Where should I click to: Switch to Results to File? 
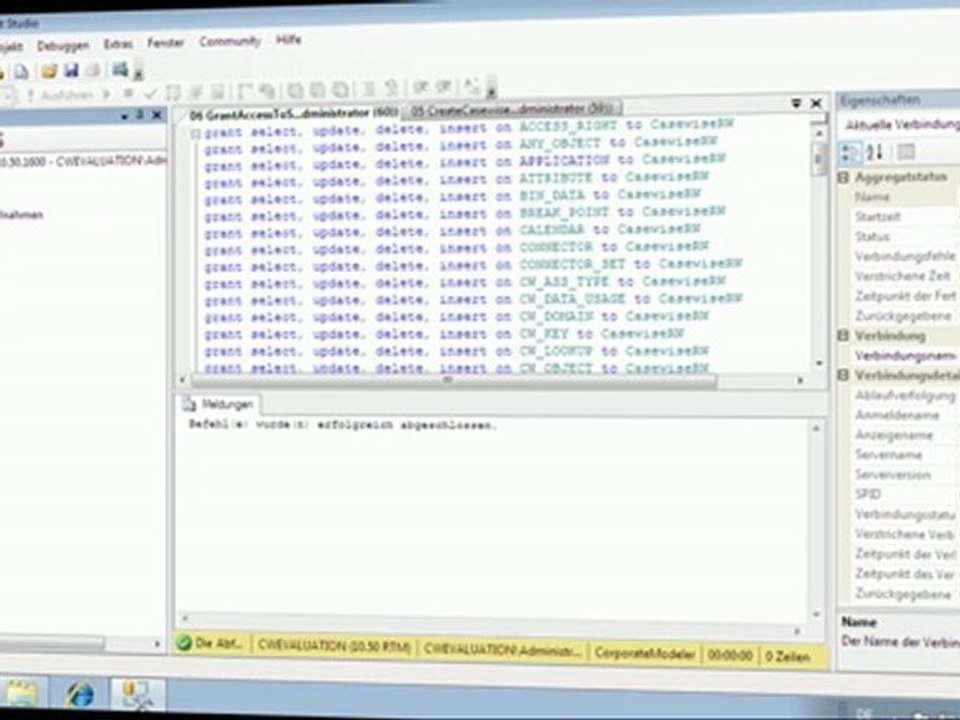(x=340, y=90)
